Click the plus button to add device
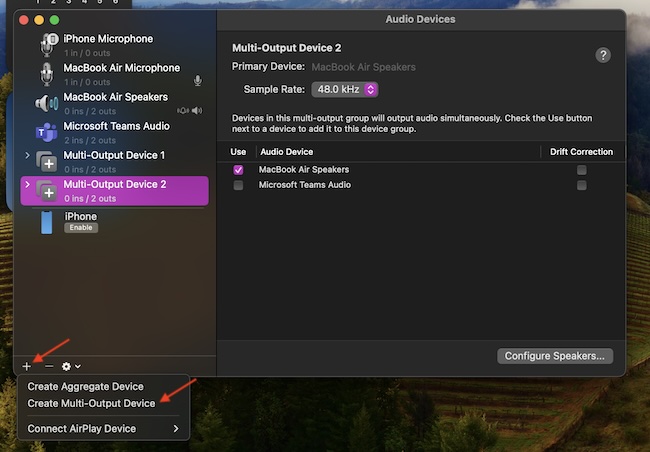This screenshot has width=650, height=452. (27, 367)
